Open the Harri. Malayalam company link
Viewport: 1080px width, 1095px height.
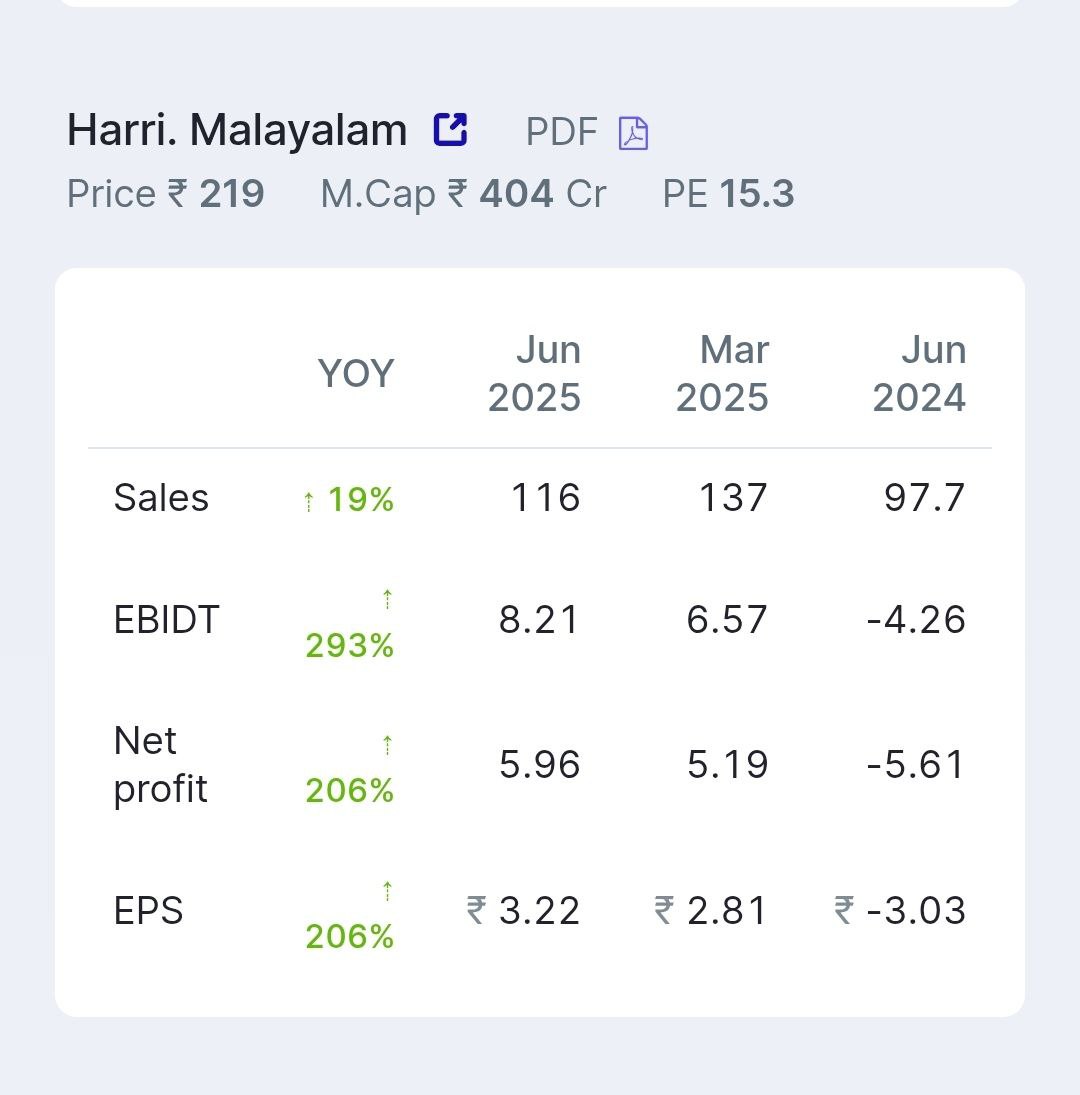pyautogui.click(x=237, y=130)
